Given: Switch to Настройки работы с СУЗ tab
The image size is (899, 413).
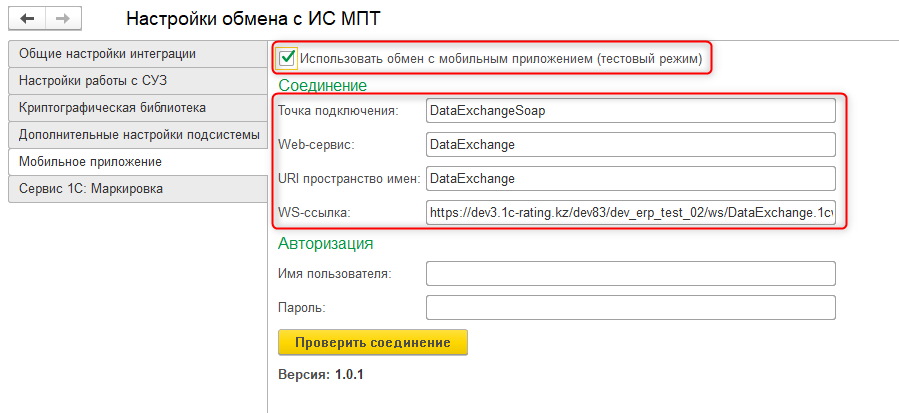Looking at the screenshot, I should pos(138,81).
